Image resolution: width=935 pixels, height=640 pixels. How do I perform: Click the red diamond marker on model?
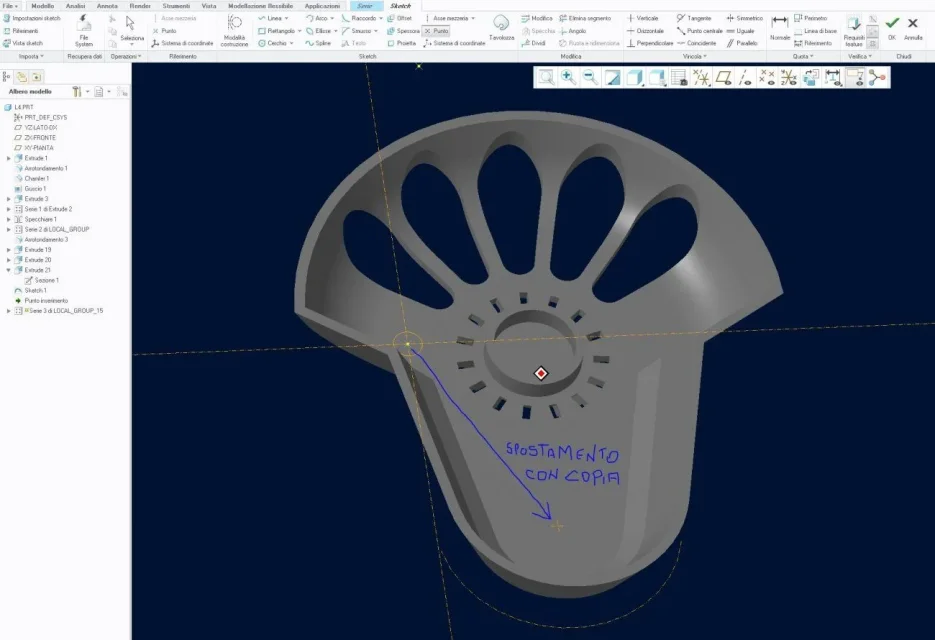tap(541, 373)
